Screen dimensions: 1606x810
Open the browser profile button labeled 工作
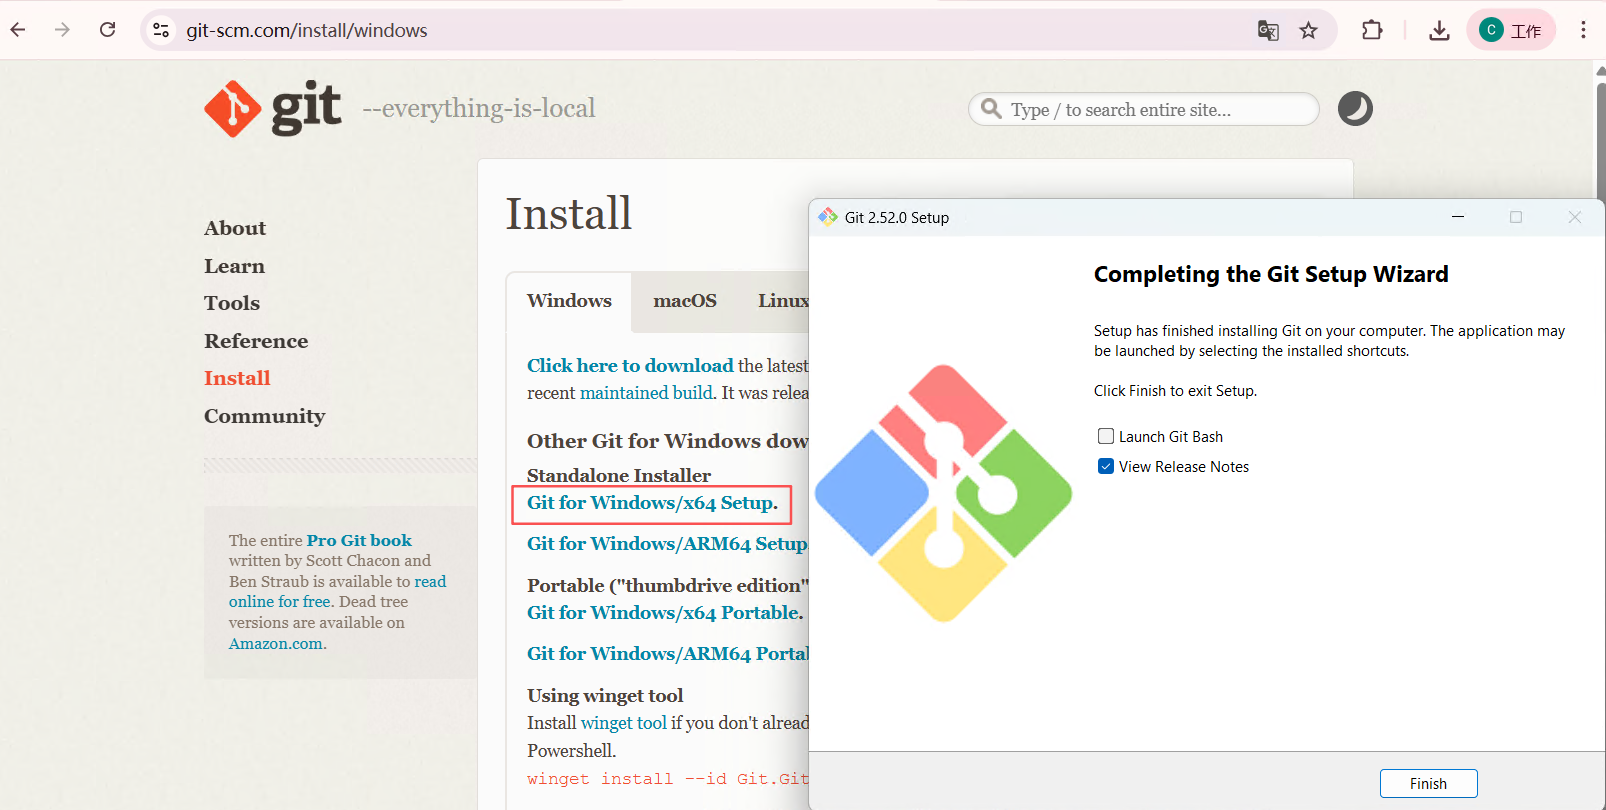click(1511, 30)
